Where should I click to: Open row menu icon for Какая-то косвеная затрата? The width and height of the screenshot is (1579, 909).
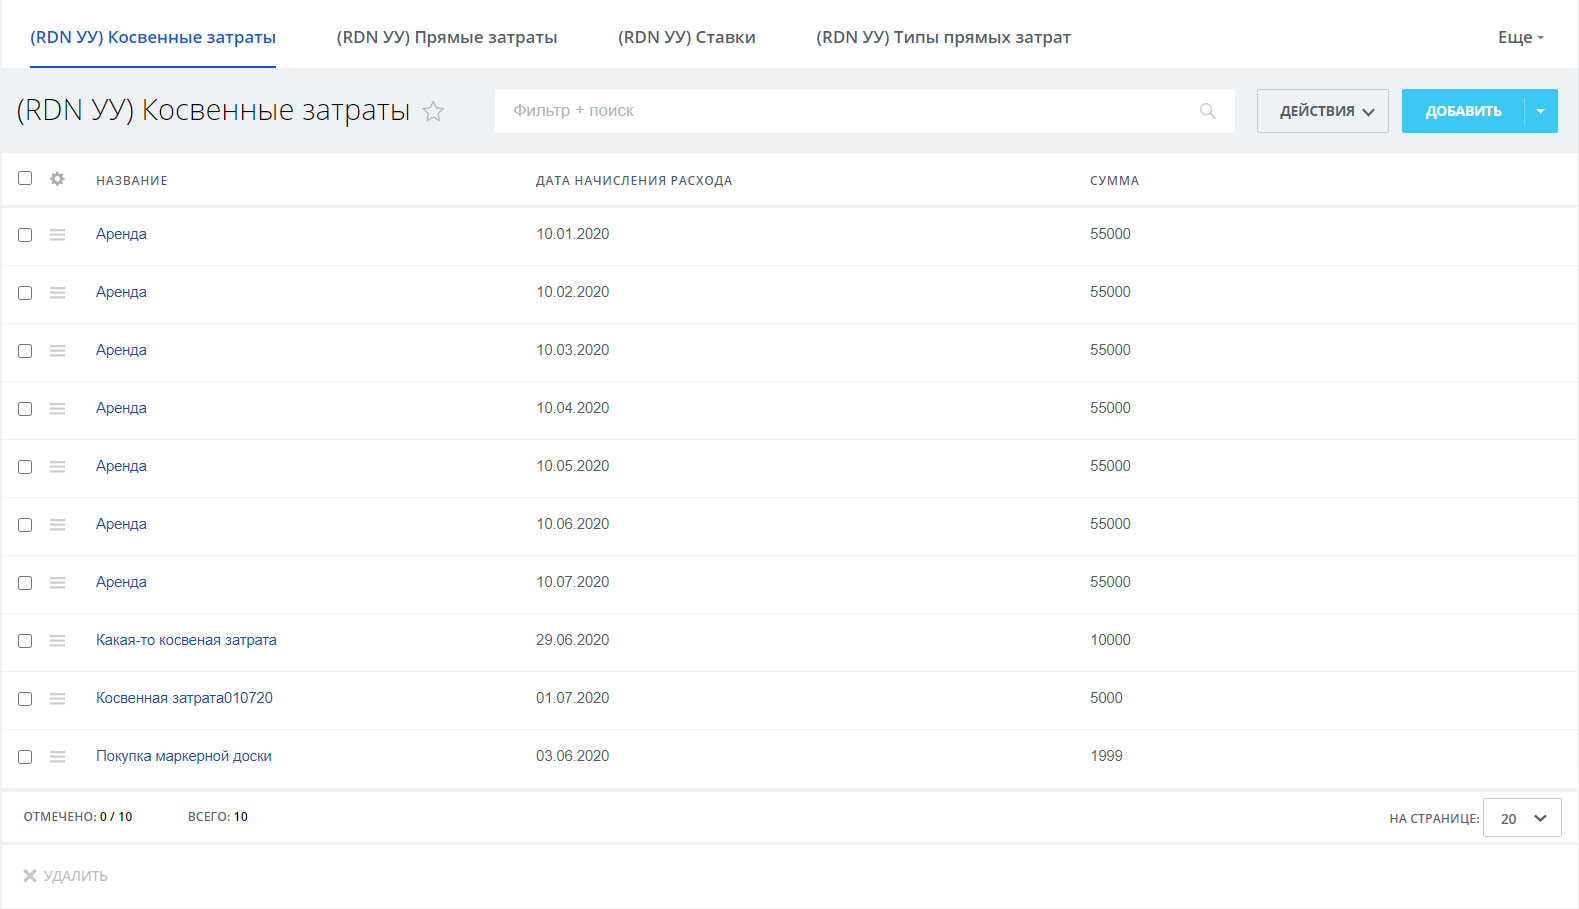click(57, 641)
